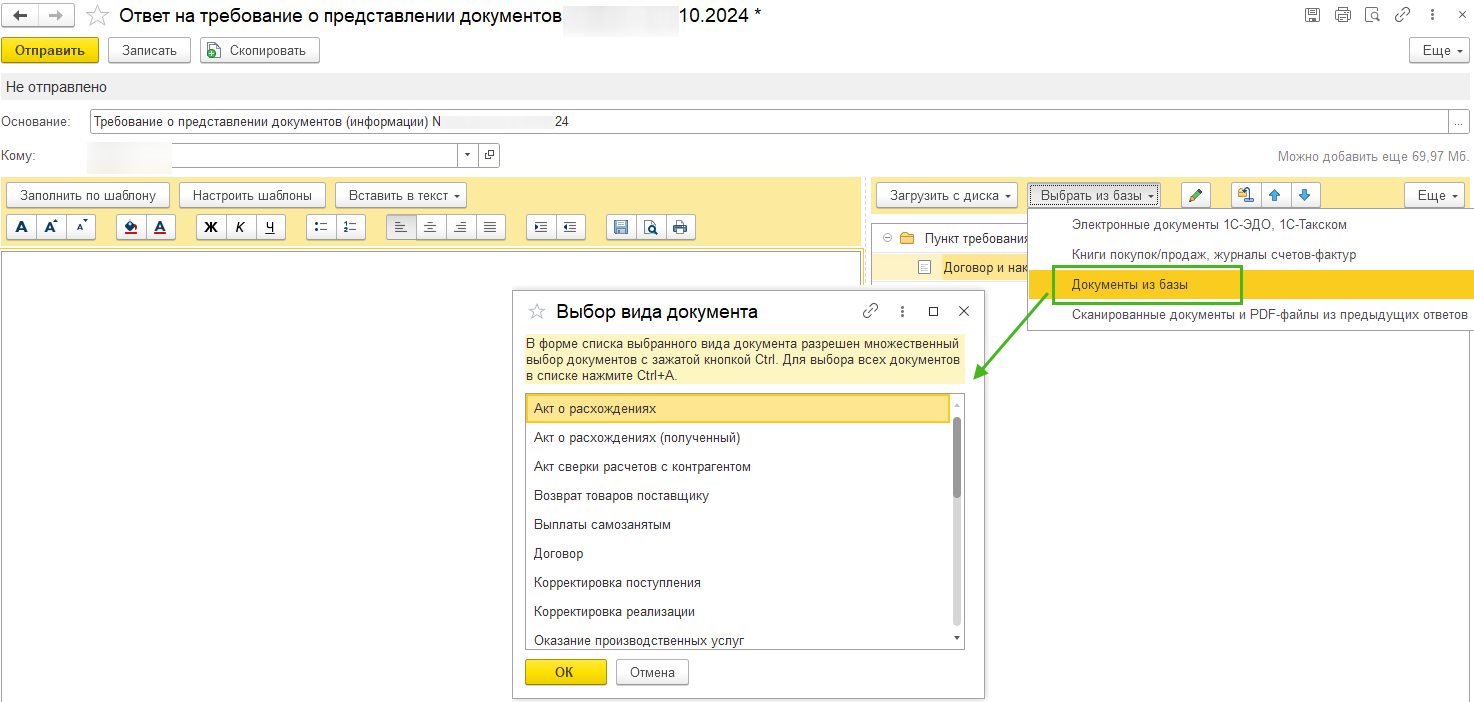Screen dimensions: 1474x702
Task: Toggle underline formatting (Ч)
Action: pos(271,227)
